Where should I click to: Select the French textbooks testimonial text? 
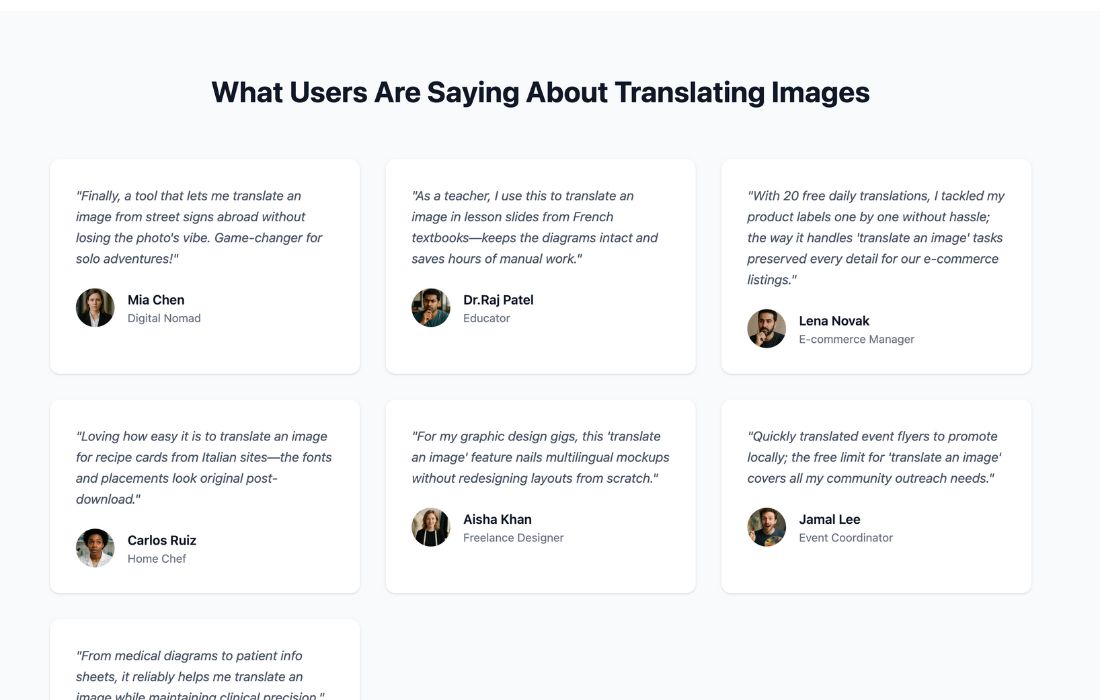click(x=535, y=227)
